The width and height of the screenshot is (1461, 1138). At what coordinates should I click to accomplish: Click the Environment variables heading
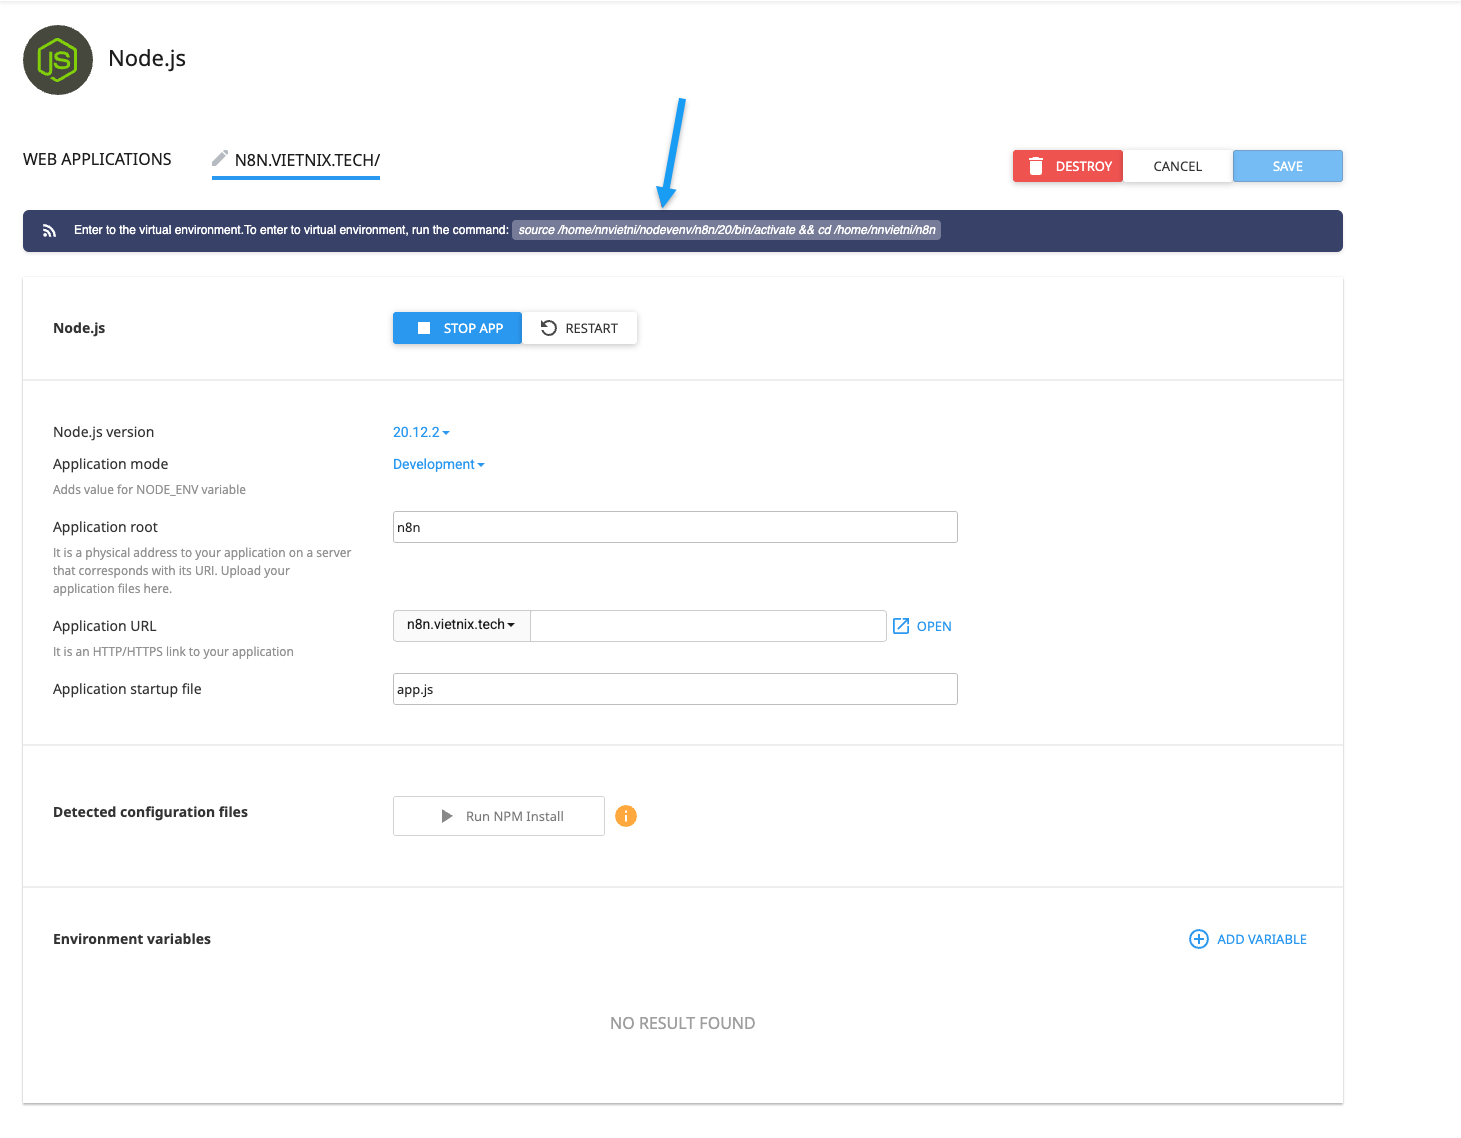coord(132,939)
